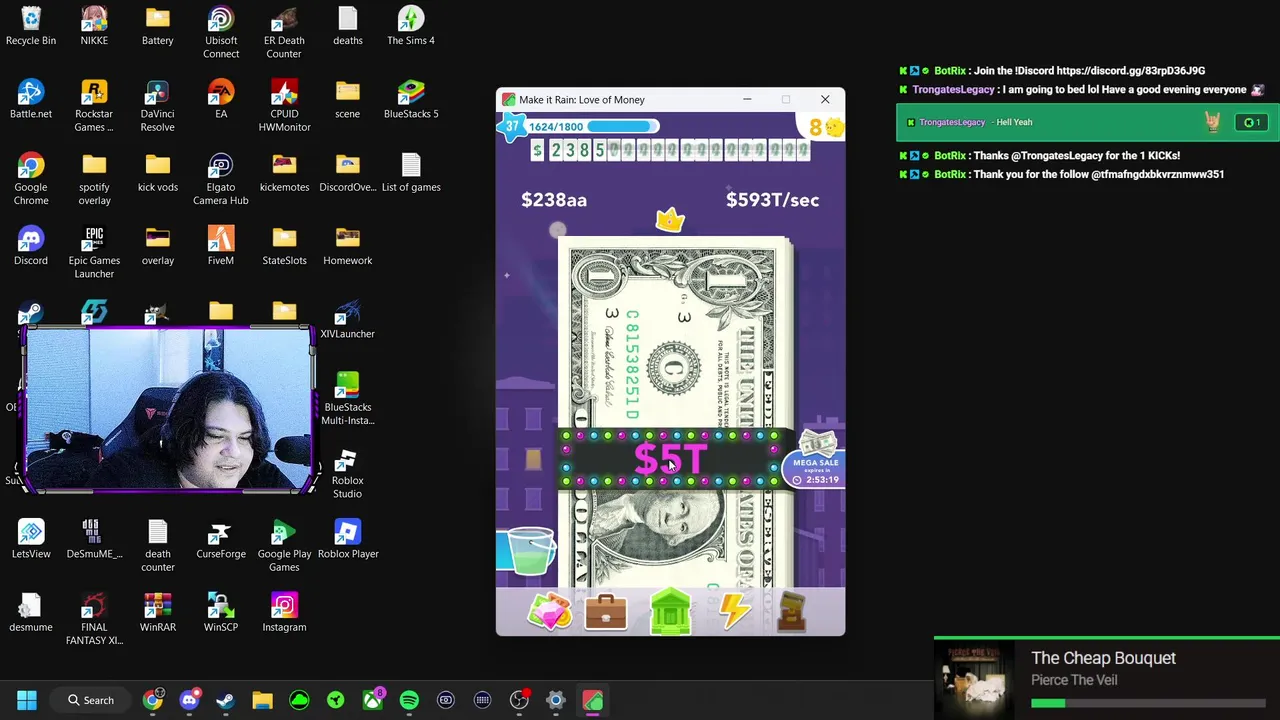This screenshot has height=720, width=1280.
Task: Open the brown briefcase business menu
Action: pyautogui.click(x=606, y=612)
